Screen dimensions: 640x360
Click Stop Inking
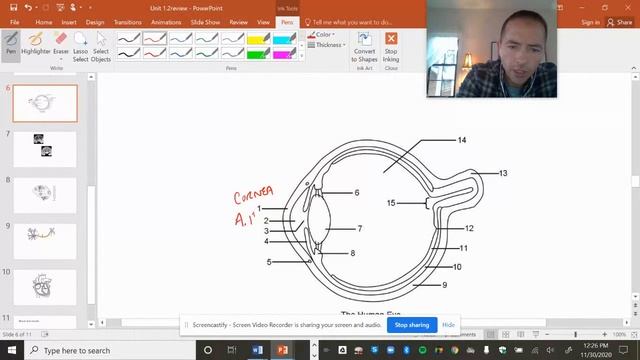pos(391,47)
